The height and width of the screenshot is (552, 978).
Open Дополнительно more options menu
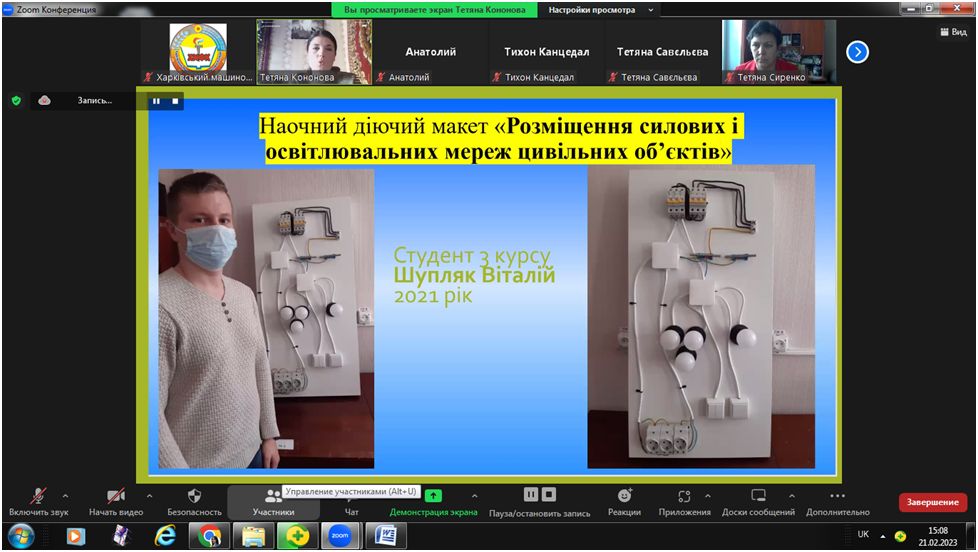[838, 501]
